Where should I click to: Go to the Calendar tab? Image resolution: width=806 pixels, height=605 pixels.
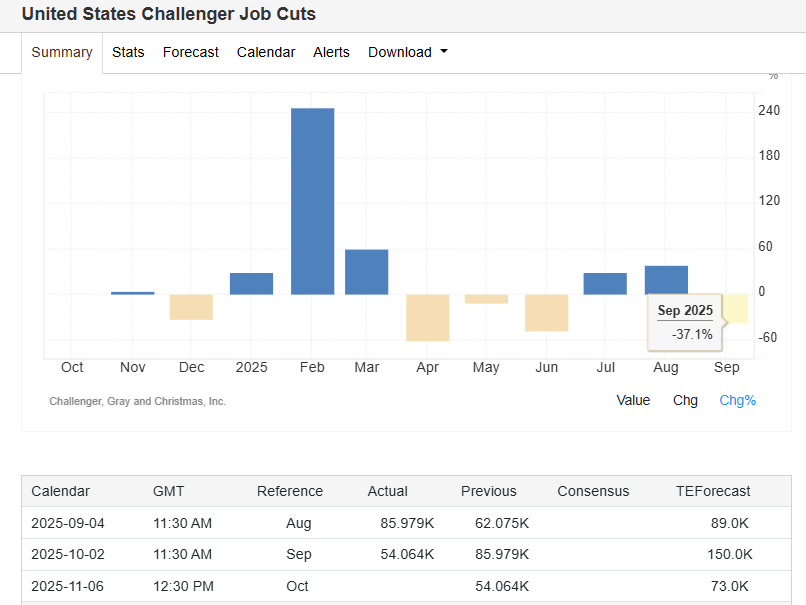click(266, 52)
